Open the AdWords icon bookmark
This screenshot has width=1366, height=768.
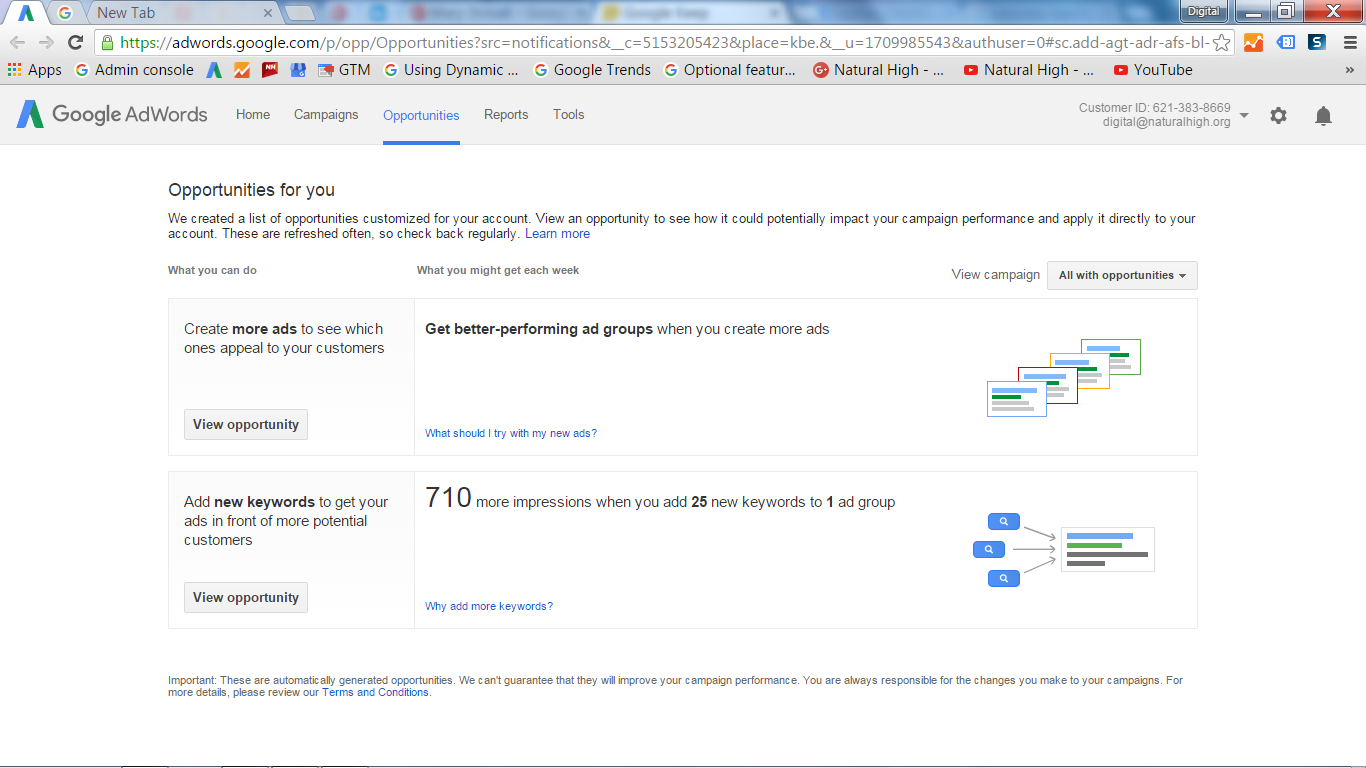(x=214, y=70)
